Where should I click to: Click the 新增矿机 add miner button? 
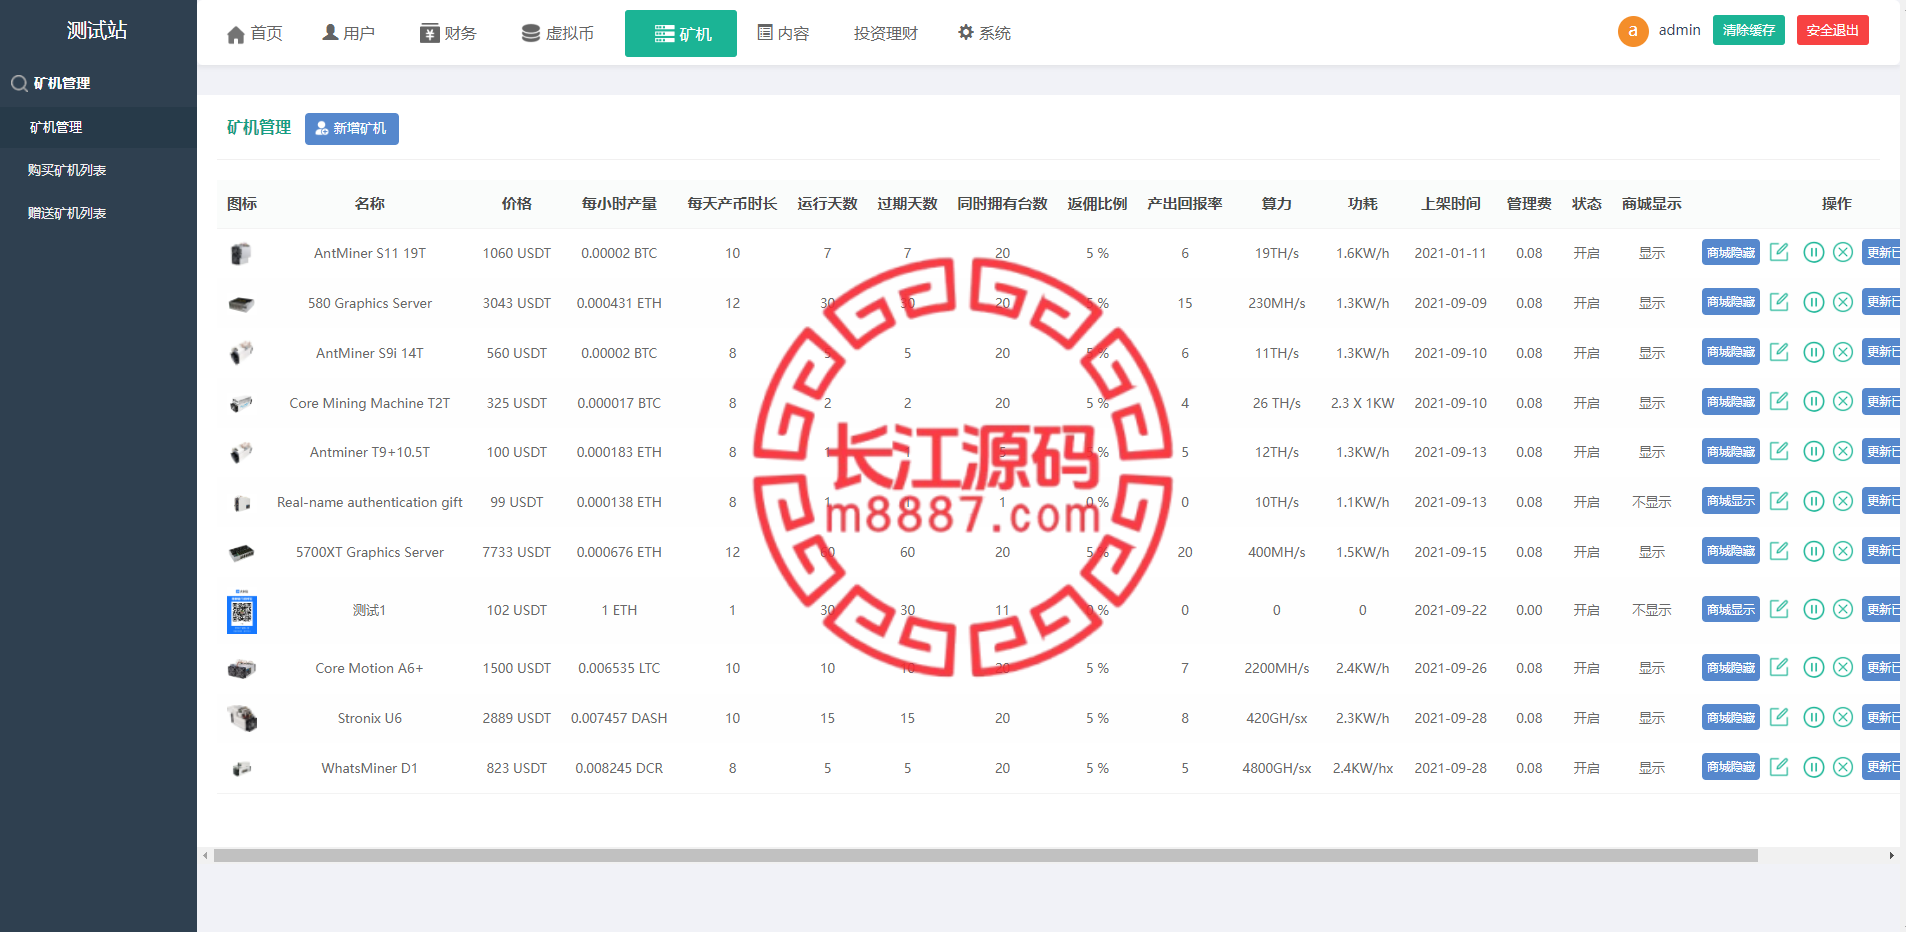(351, 129)
